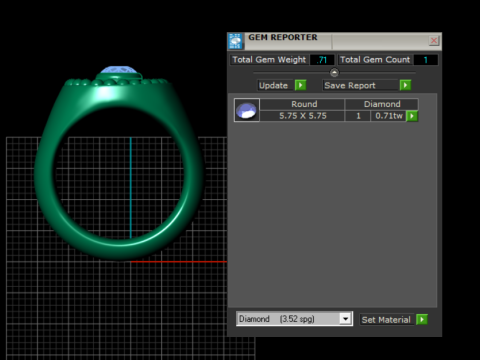
Task: Click the green arrow beside Set Material
Action: tap(422, 320)
